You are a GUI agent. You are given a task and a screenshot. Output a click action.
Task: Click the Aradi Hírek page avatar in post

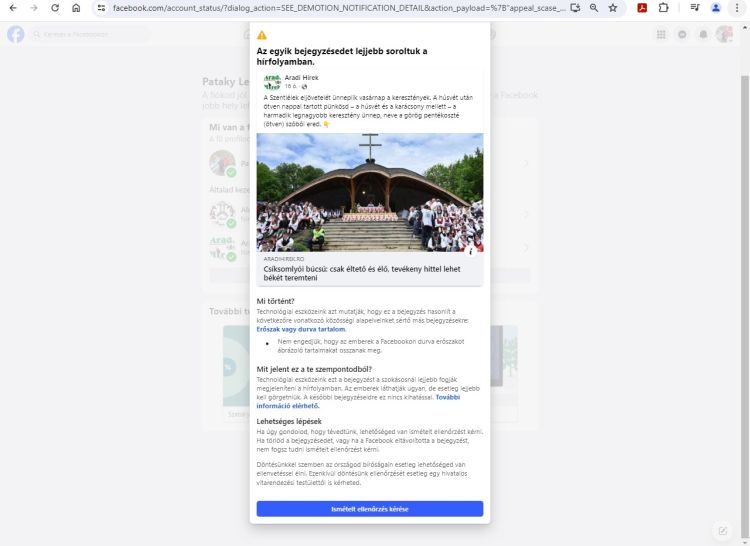click(x=272, y=82)
